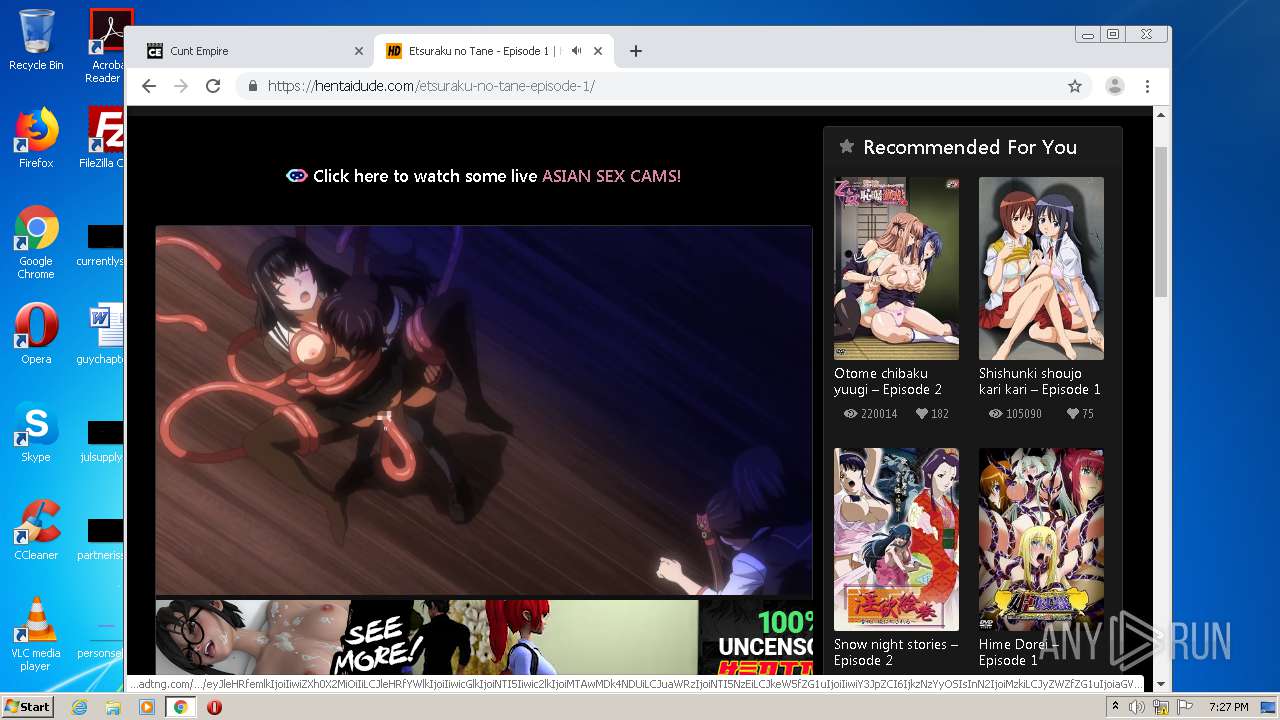Close the first browser tab
Screen dimensions: 1280x720
(x=359, y=51)
